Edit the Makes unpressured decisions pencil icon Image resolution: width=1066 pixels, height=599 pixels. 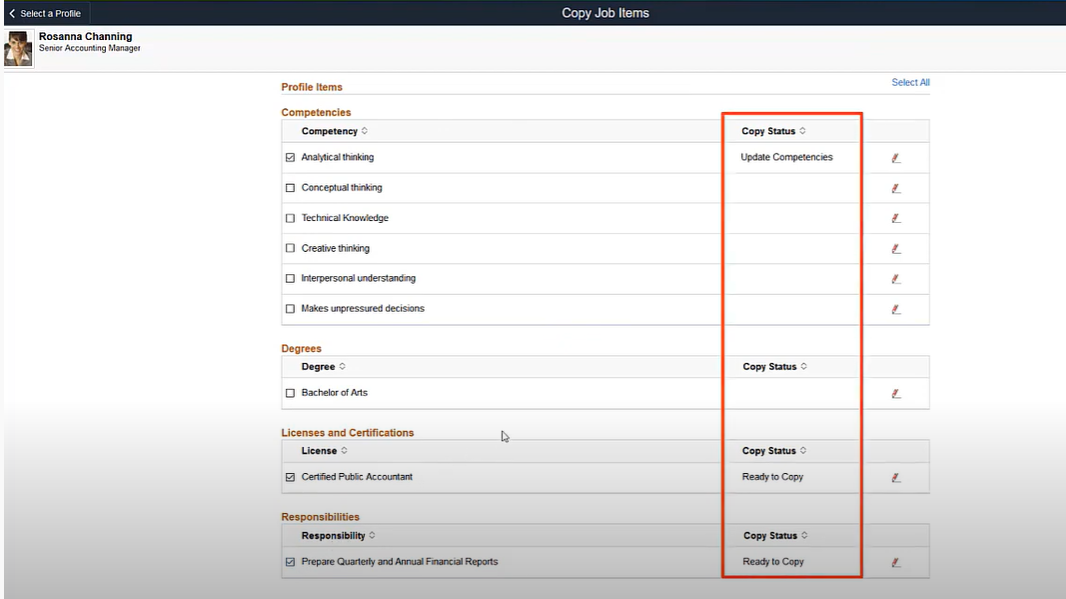[x=896, y=309]
